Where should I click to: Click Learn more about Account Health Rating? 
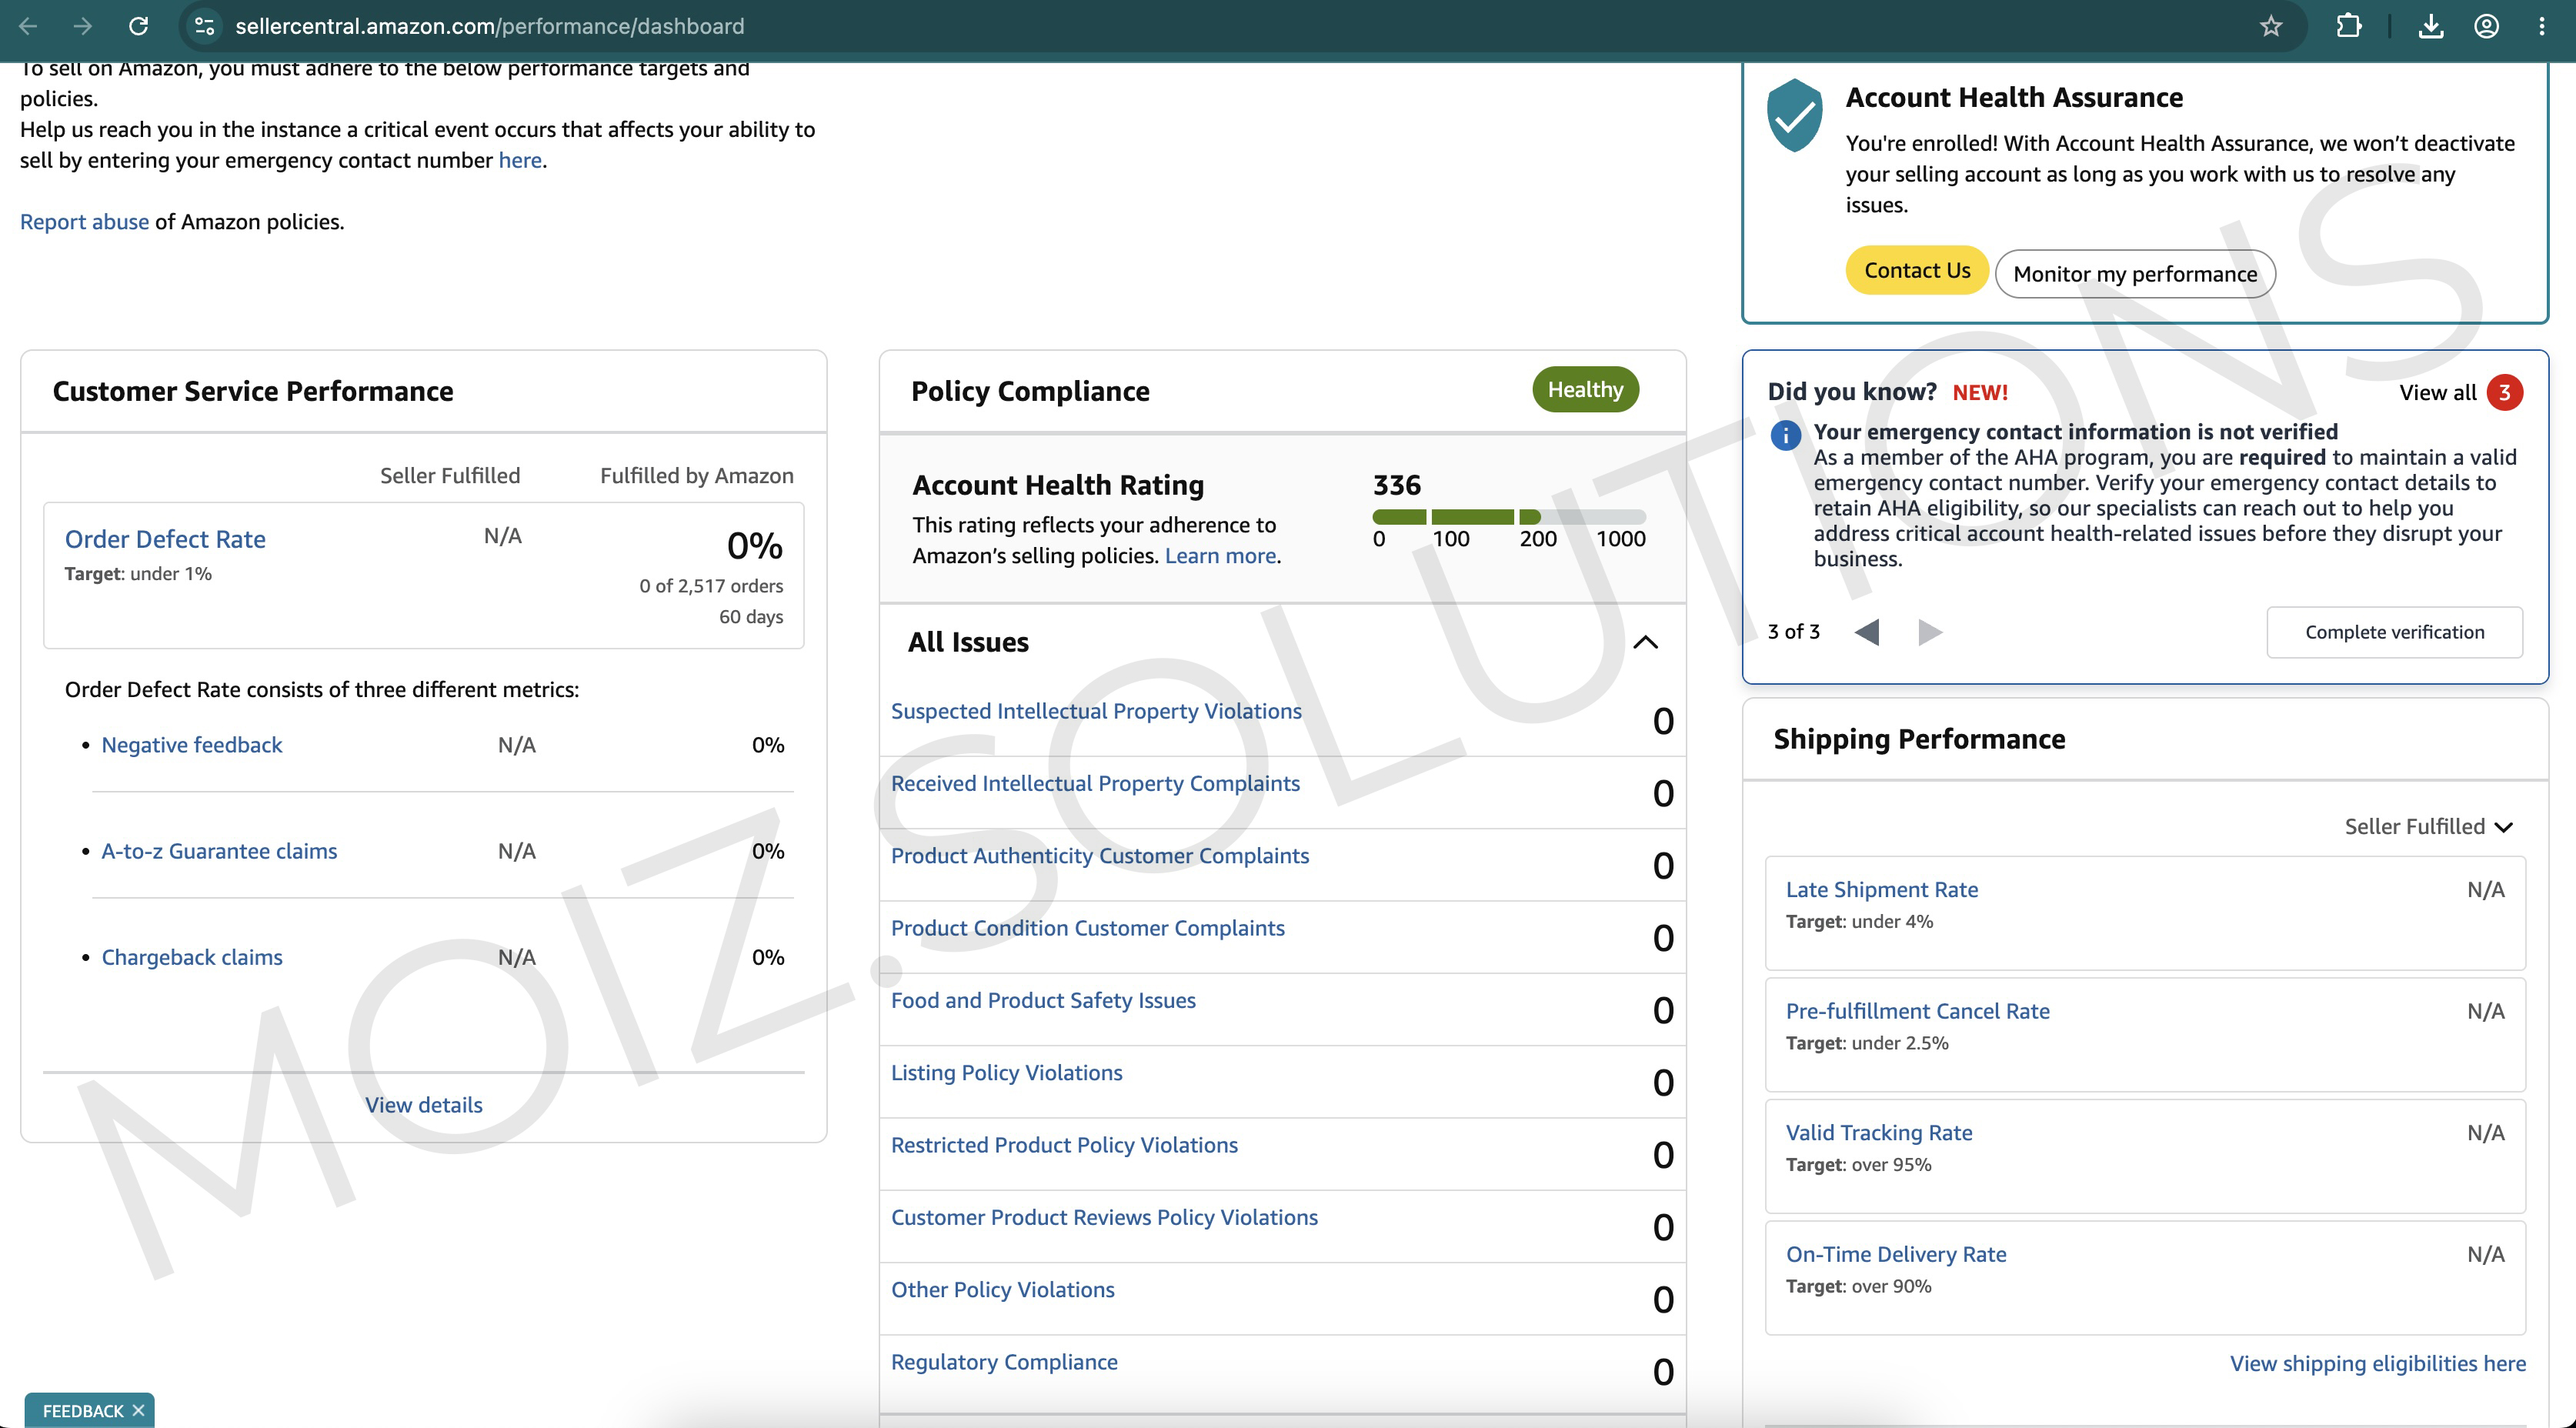coord(1221,555)
